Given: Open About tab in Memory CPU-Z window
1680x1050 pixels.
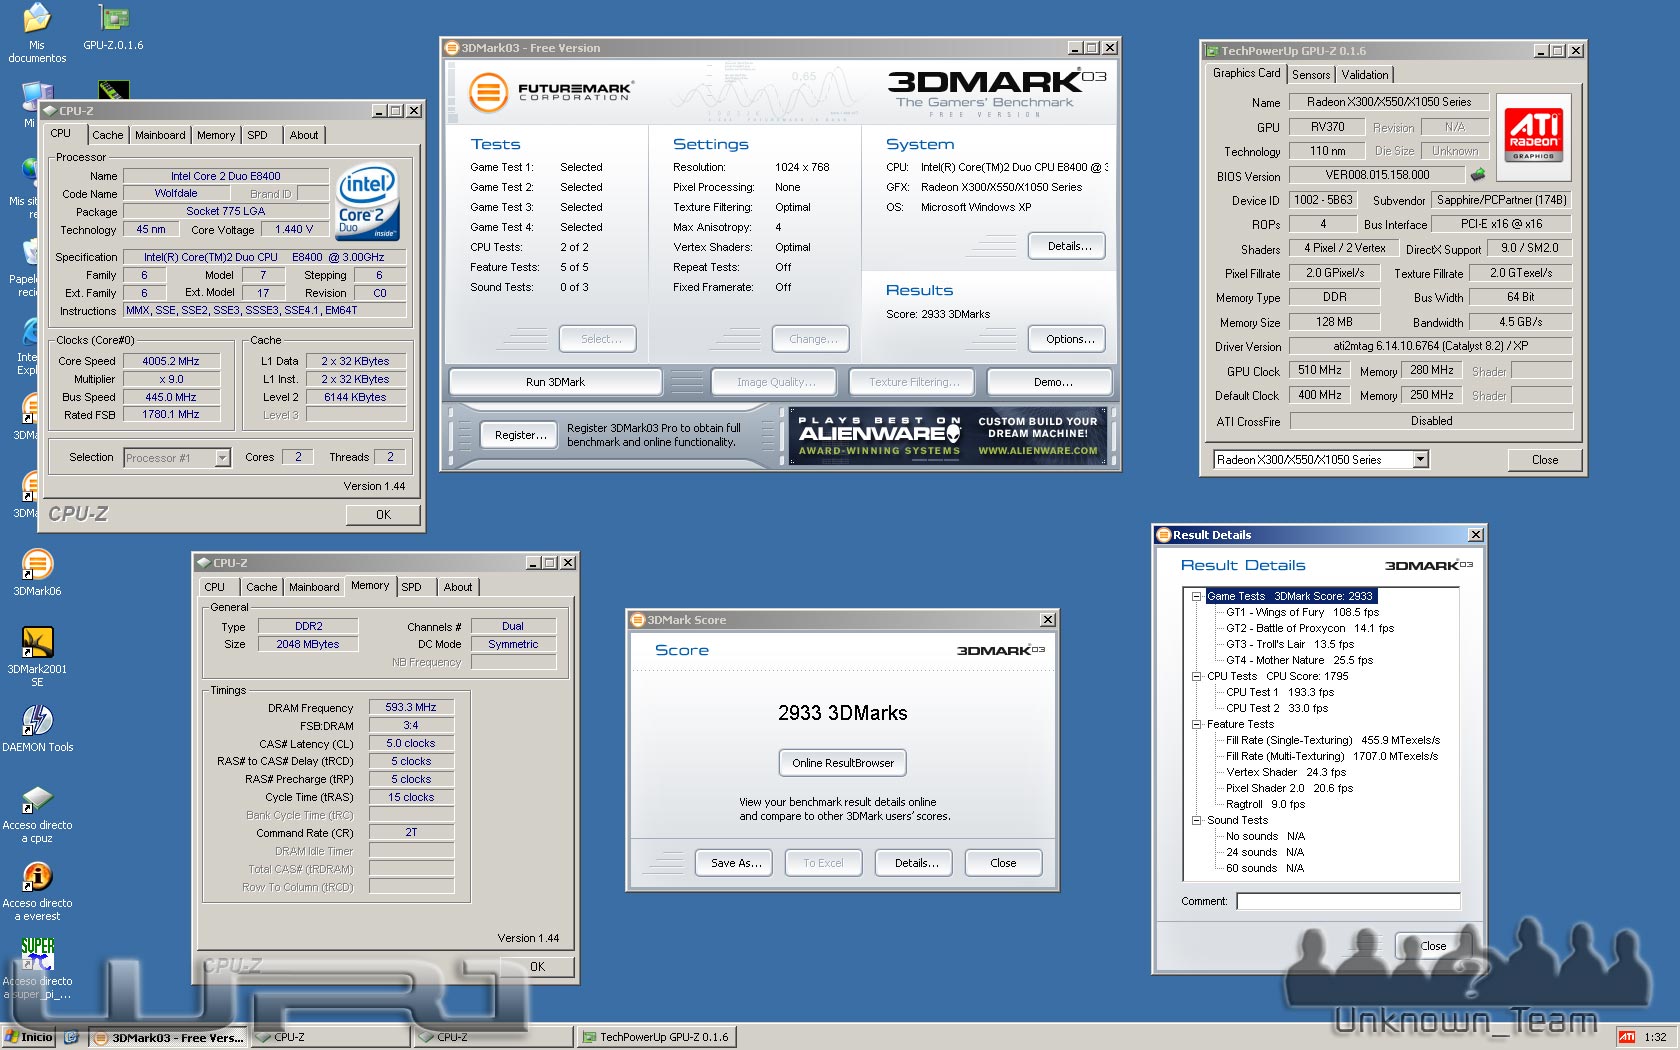Looking at the screenshot, I should 458,587.
